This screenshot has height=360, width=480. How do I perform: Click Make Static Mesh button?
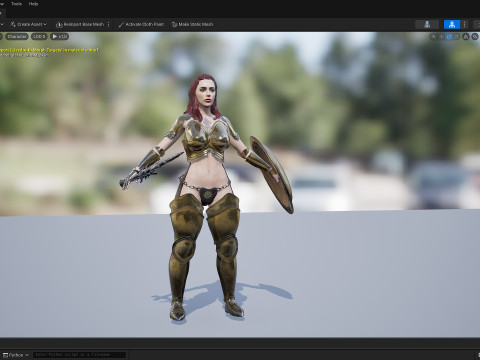pyautogui.click(x=192, y=24)
